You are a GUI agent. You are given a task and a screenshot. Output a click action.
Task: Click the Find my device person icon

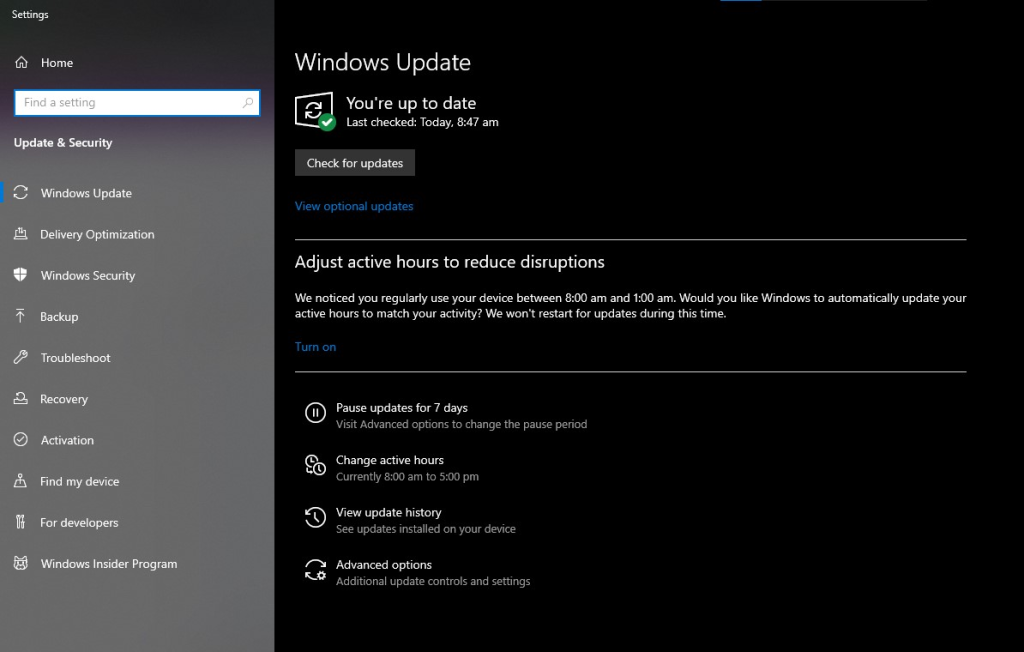click(21, 481)
